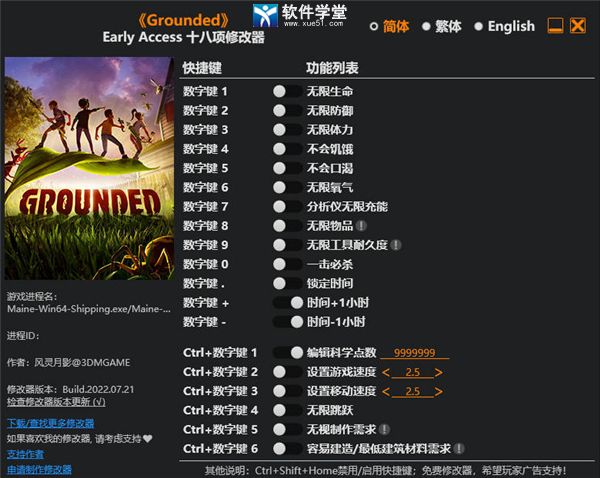Screen dimensions: 600x478
Task: Click the science points field 9999999
Action: tap(415, 353)
